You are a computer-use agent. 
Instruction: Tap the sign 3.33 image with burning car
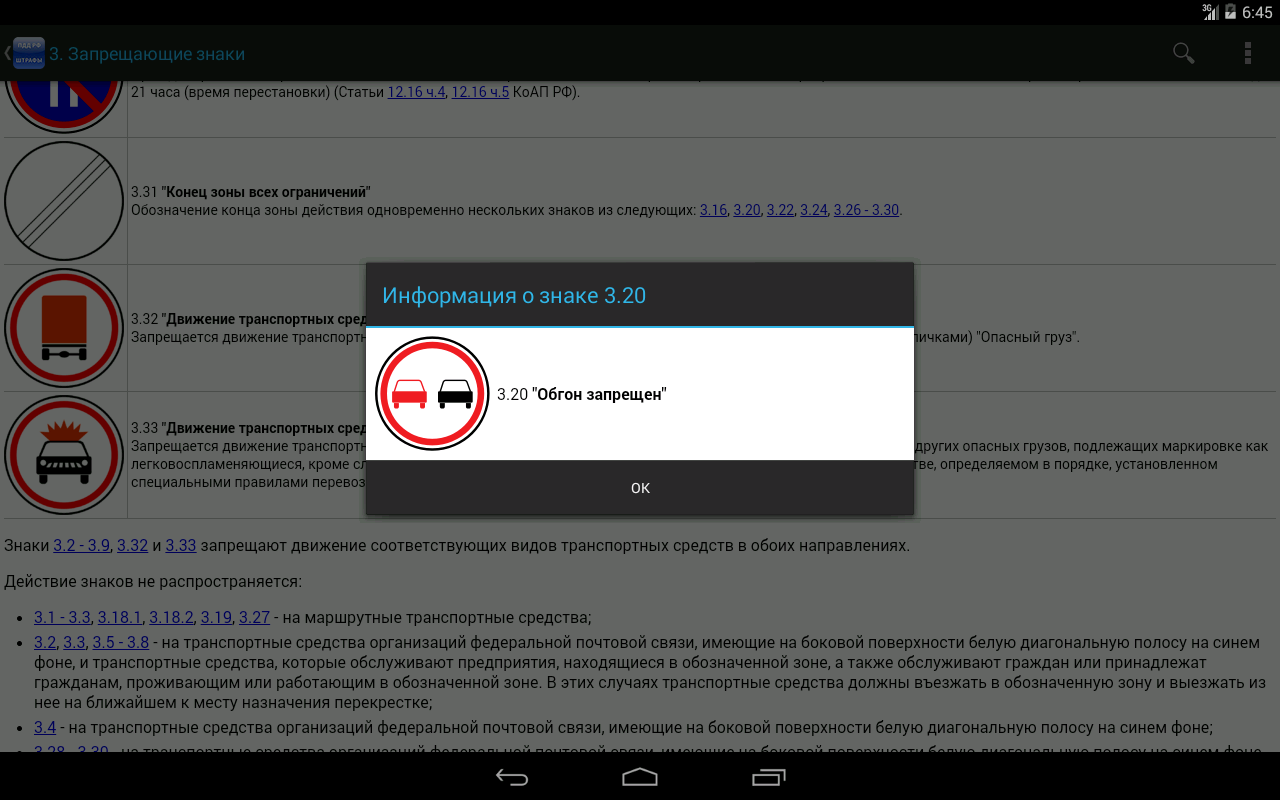click(64, 455)
